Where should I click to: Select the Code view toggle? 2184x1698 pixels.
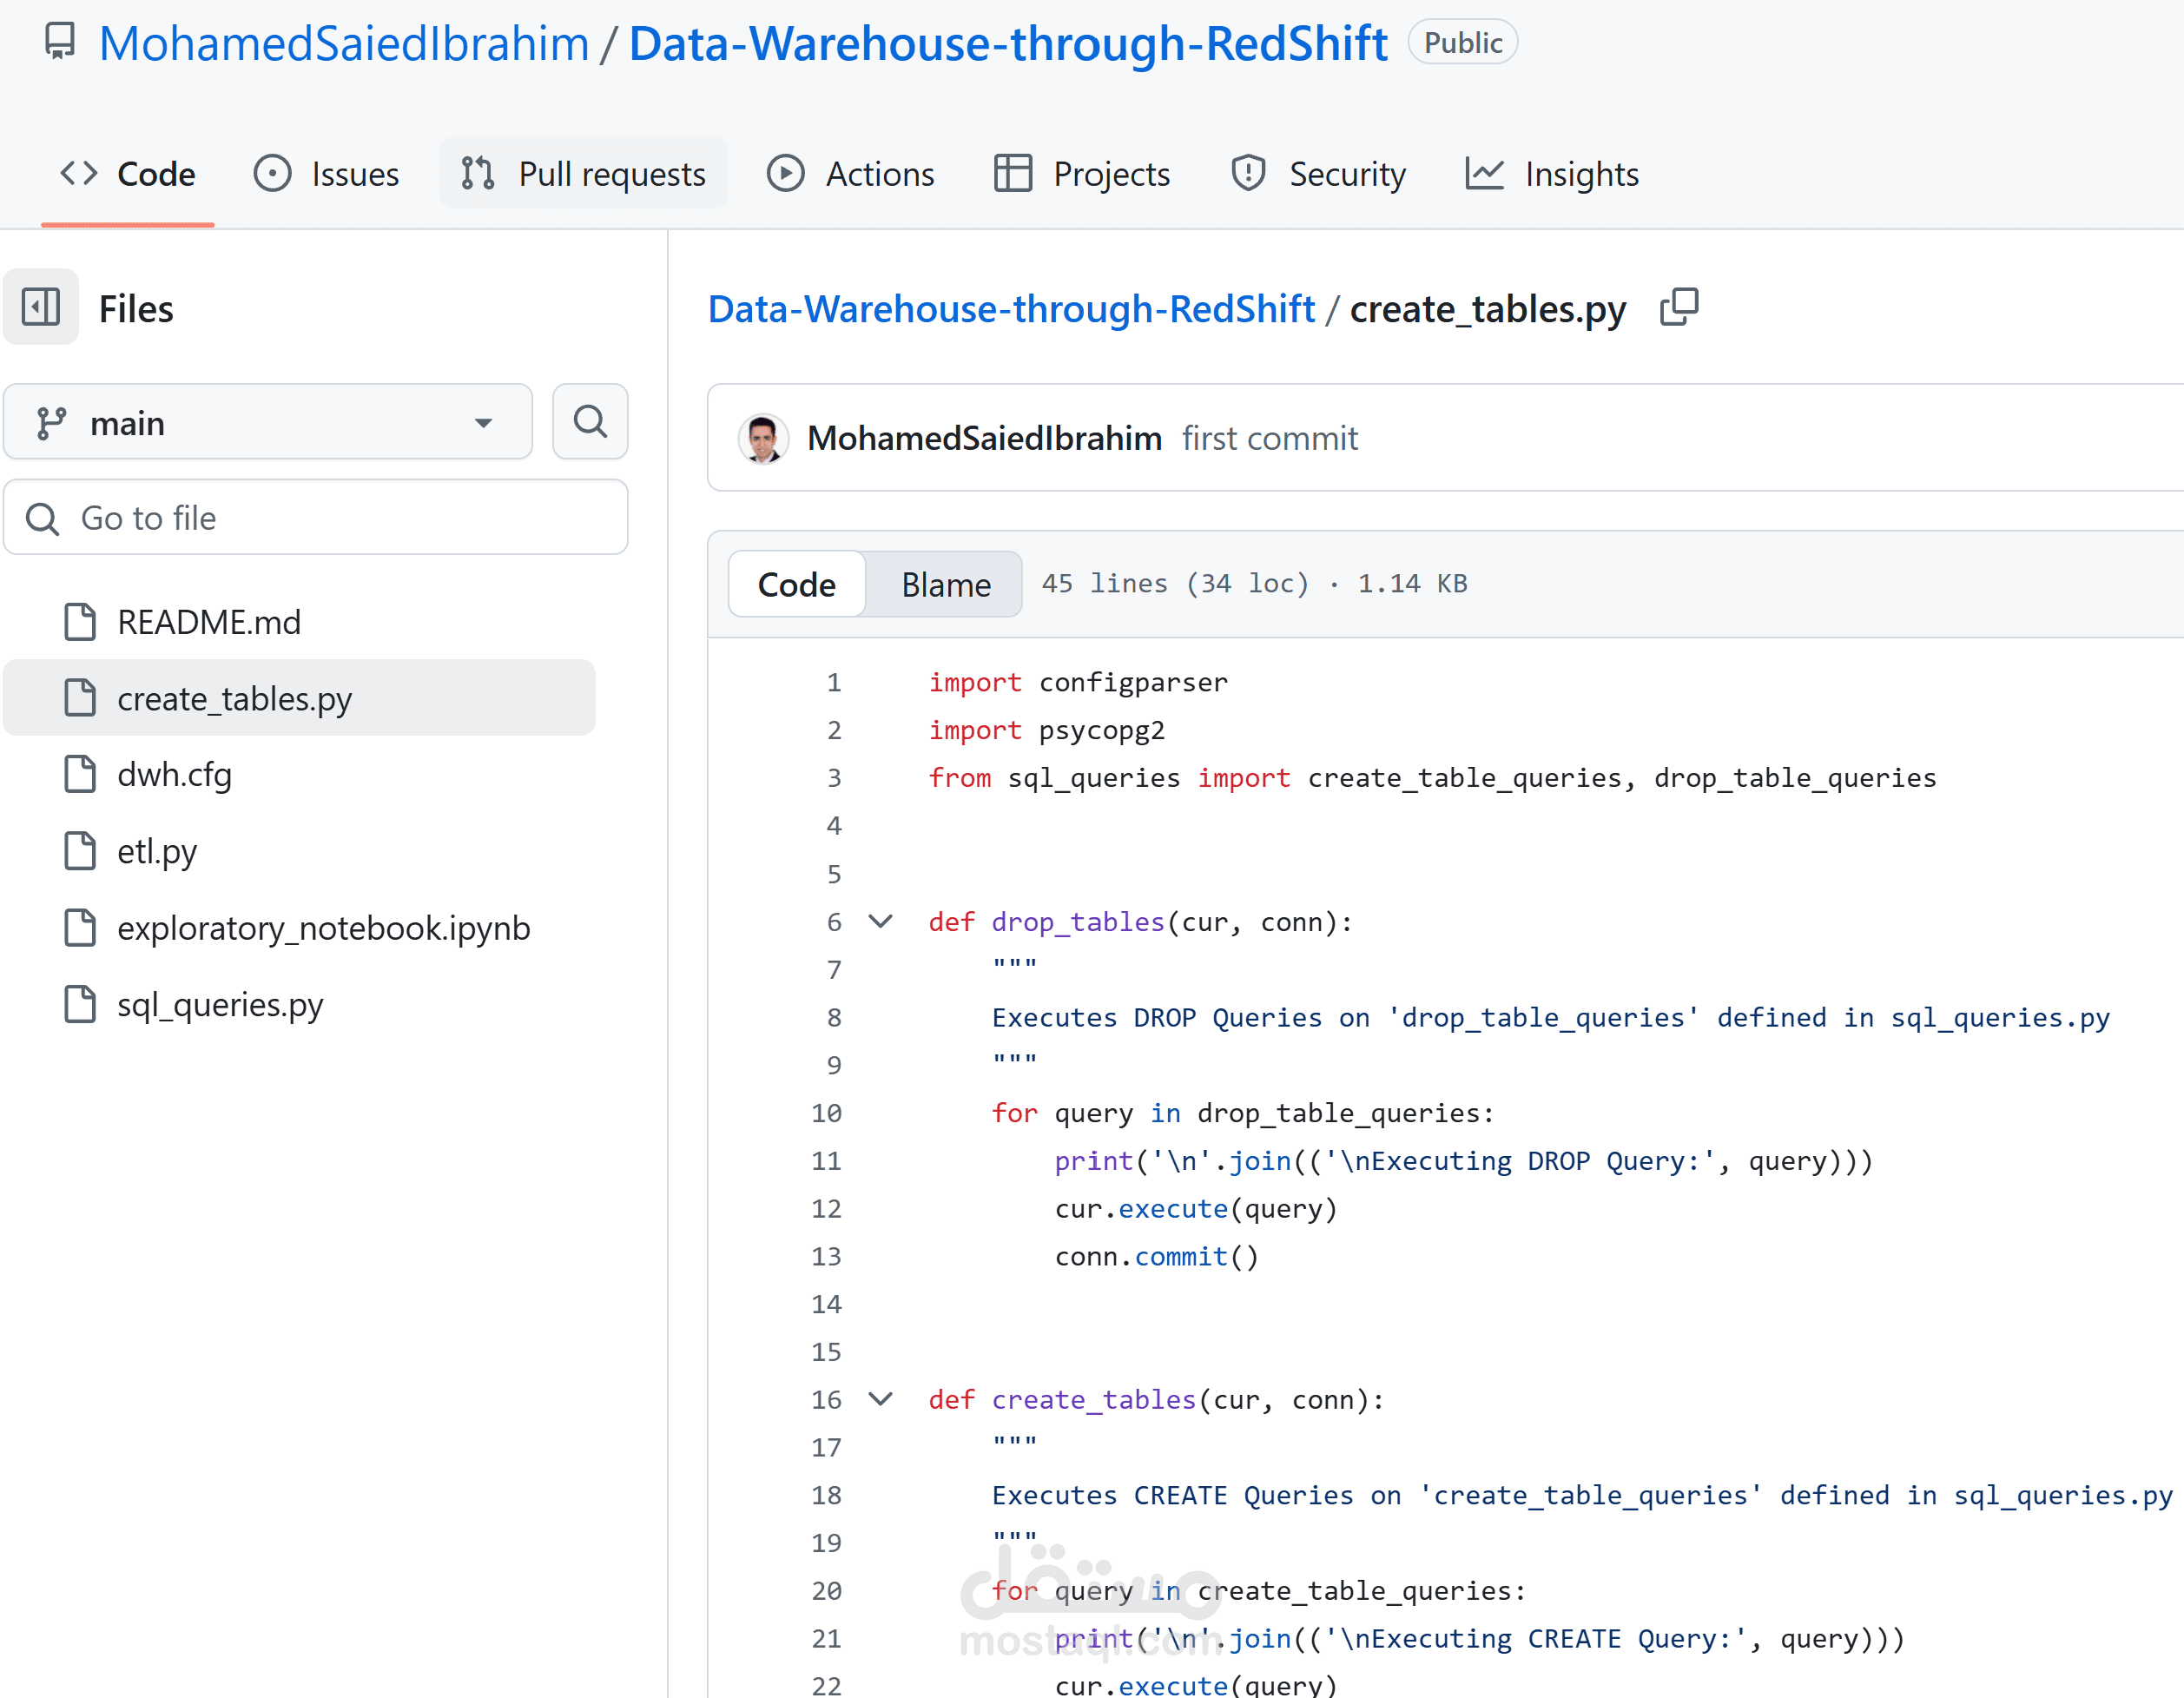click(x=796, y=584)
